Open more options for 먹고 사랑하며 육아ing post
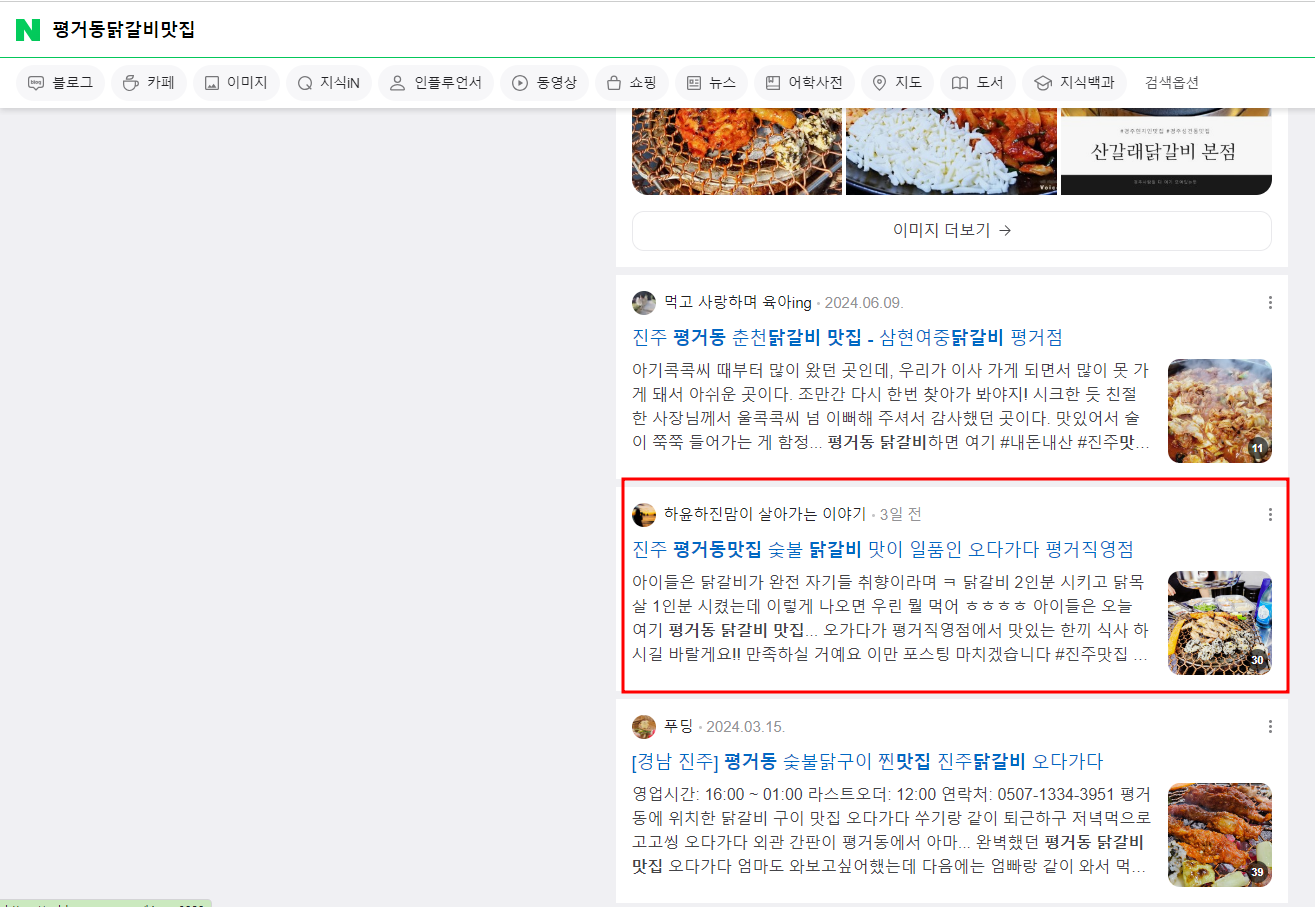 tap(1270, 303)
